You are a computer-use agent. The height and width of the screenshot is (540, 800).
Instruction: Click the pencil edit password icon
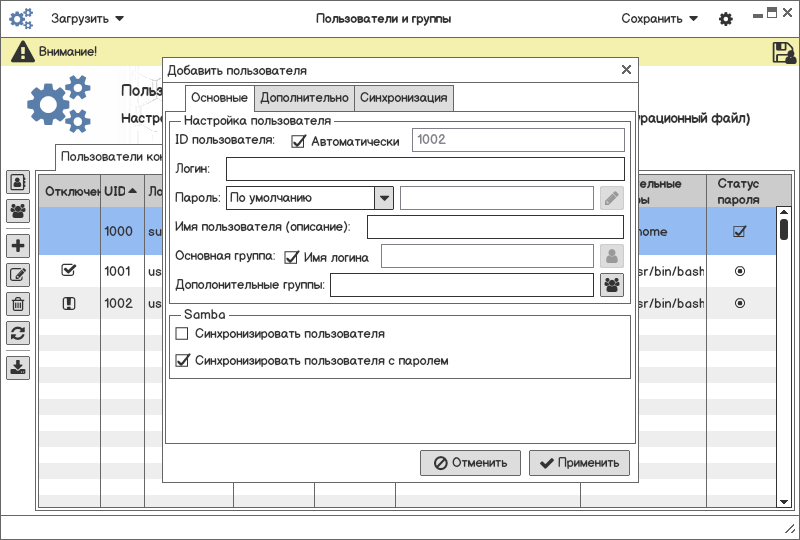tap(612, 198)
